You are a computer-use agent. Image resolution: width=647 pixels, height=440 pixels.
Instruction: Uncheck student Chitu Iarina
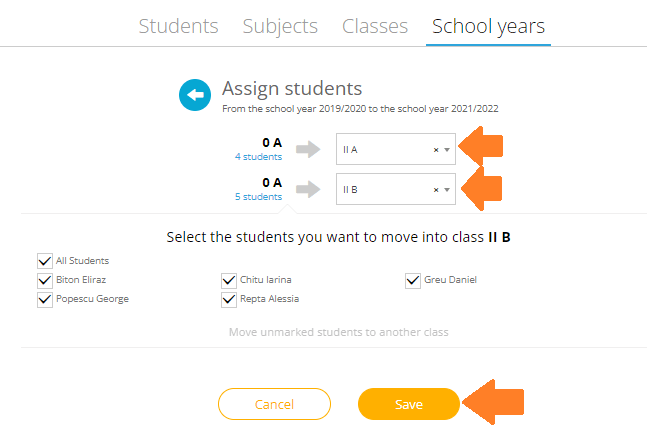pos(229,280)
